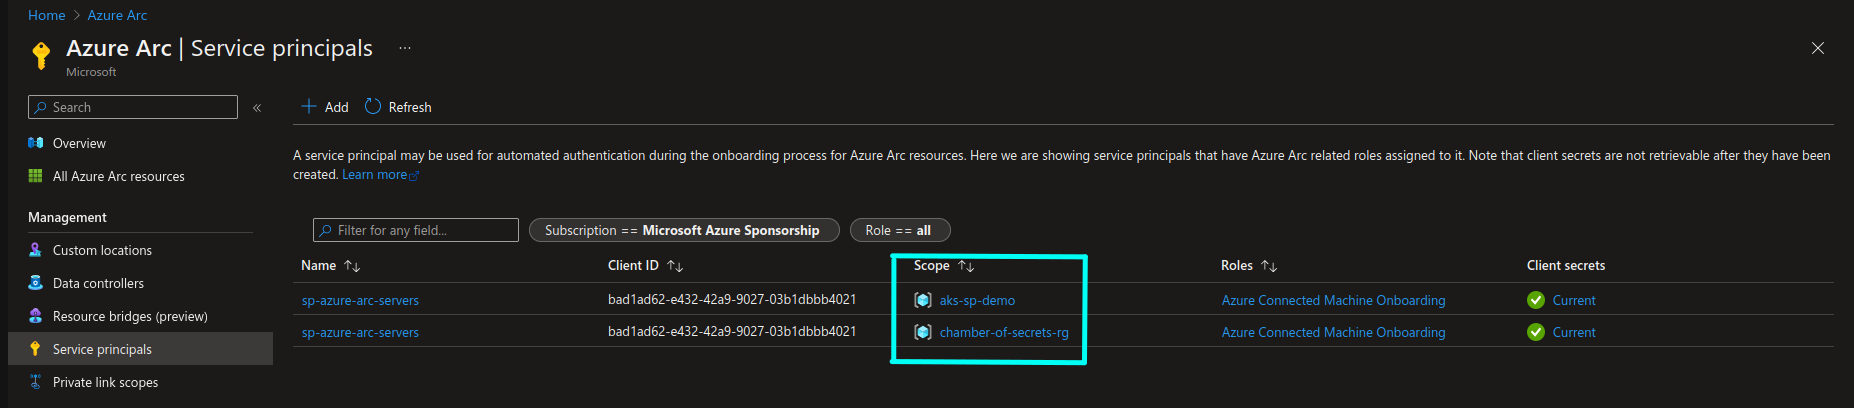Screen dimensions: 1854x408
Task: Click green check icon in aks-sp-demo row
Action: [x=1536, y=300]
